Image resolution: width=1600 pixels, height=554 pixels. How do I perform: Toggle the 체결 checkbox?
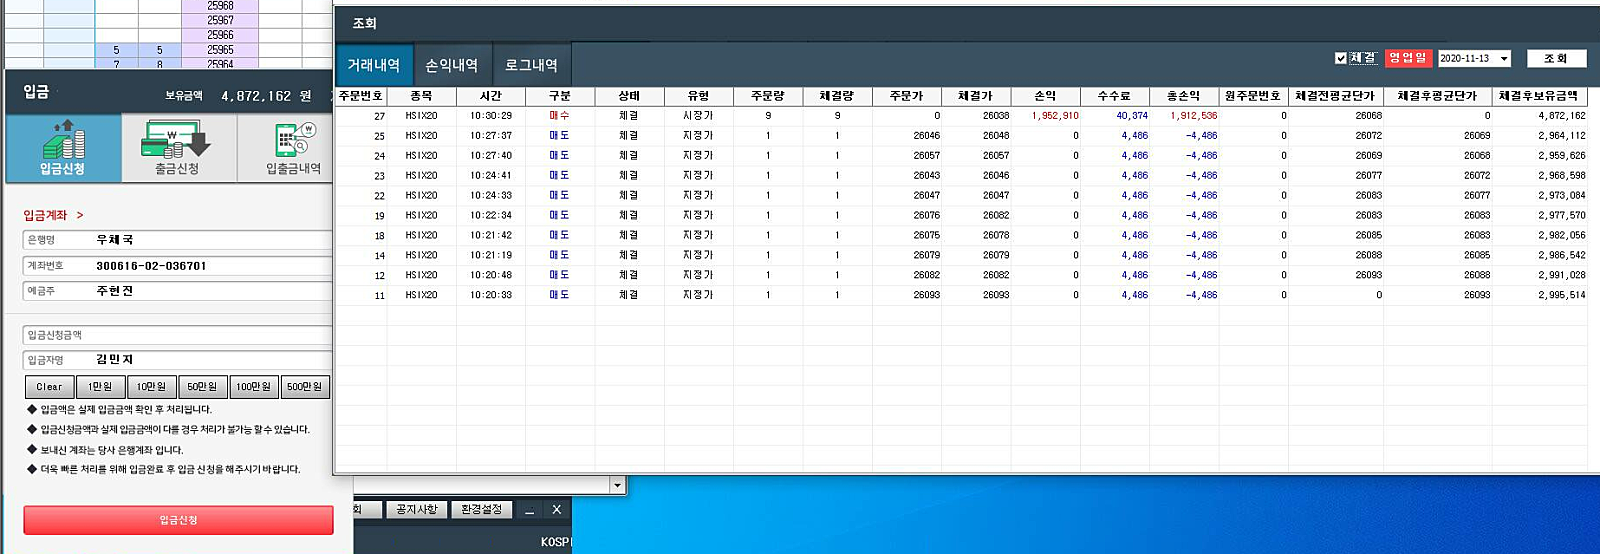[1341, 58]
